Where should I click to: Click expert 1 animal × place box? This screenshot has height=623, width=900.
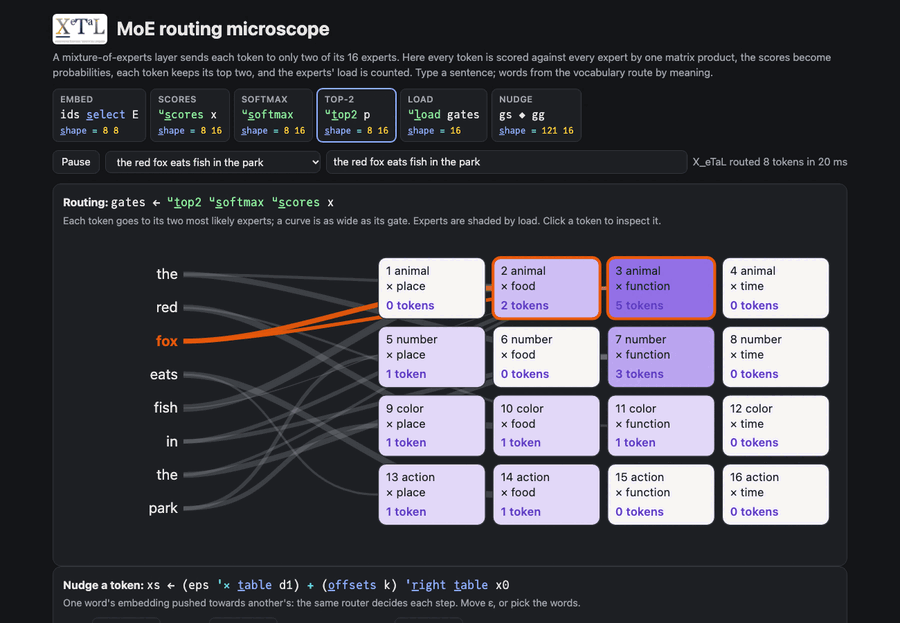[x=432, y=288]
